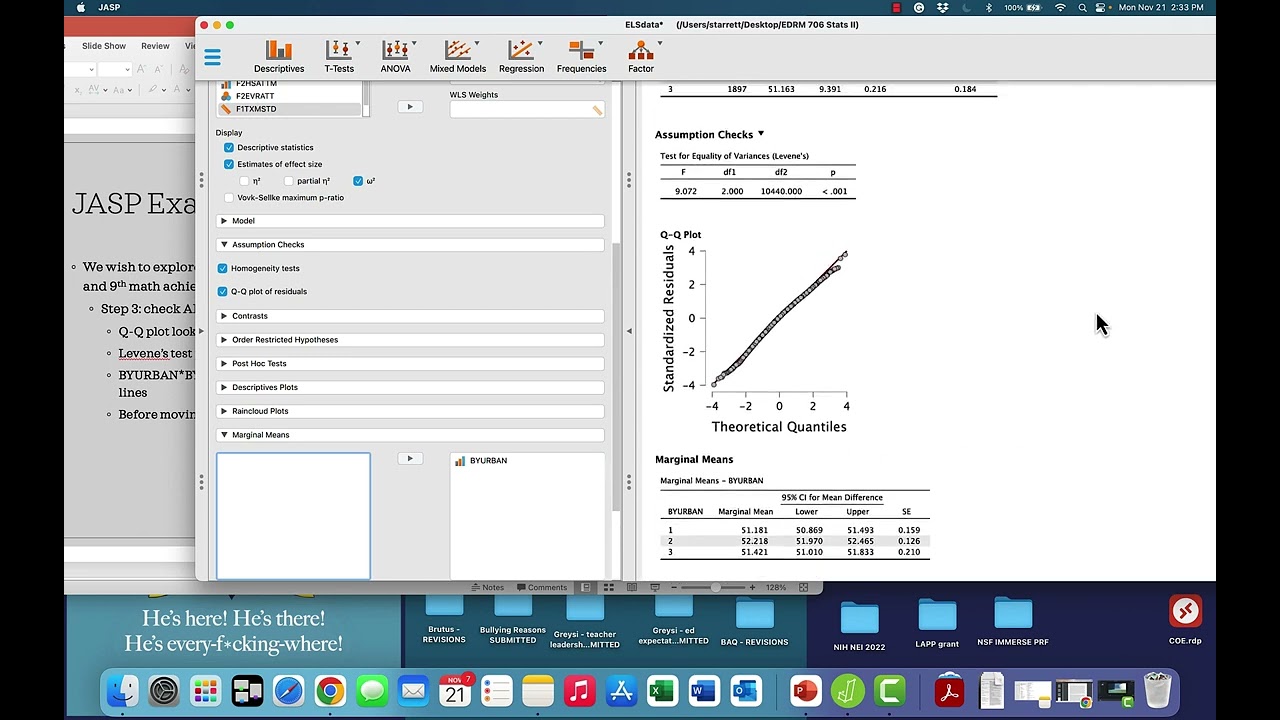Open the Mixed Models analysis menu
The width and height of the screenshot is (1280, 720).
[458, 57]
